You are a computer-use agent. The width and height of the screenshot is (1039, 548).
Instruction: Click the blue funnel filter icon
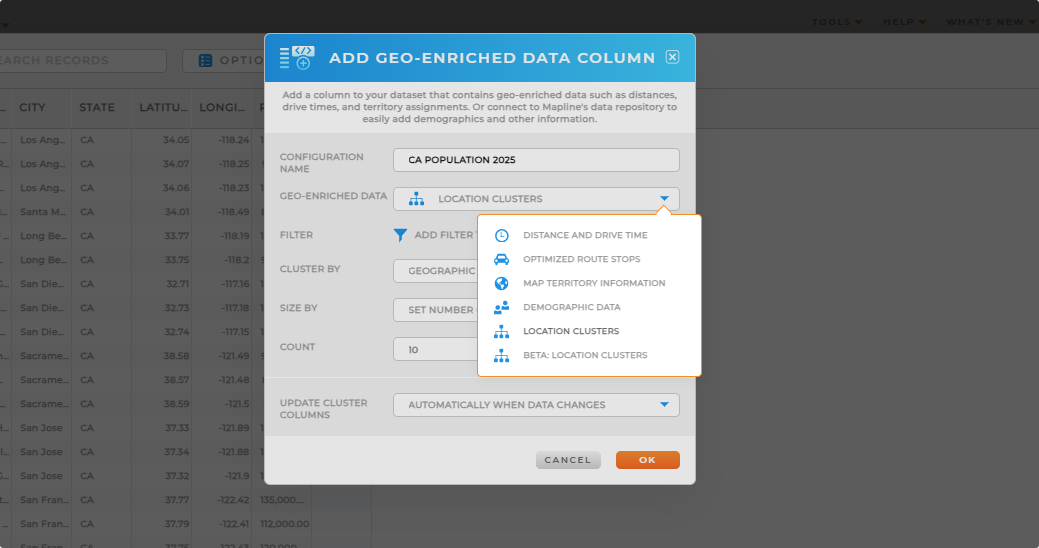tap(400, 235)
